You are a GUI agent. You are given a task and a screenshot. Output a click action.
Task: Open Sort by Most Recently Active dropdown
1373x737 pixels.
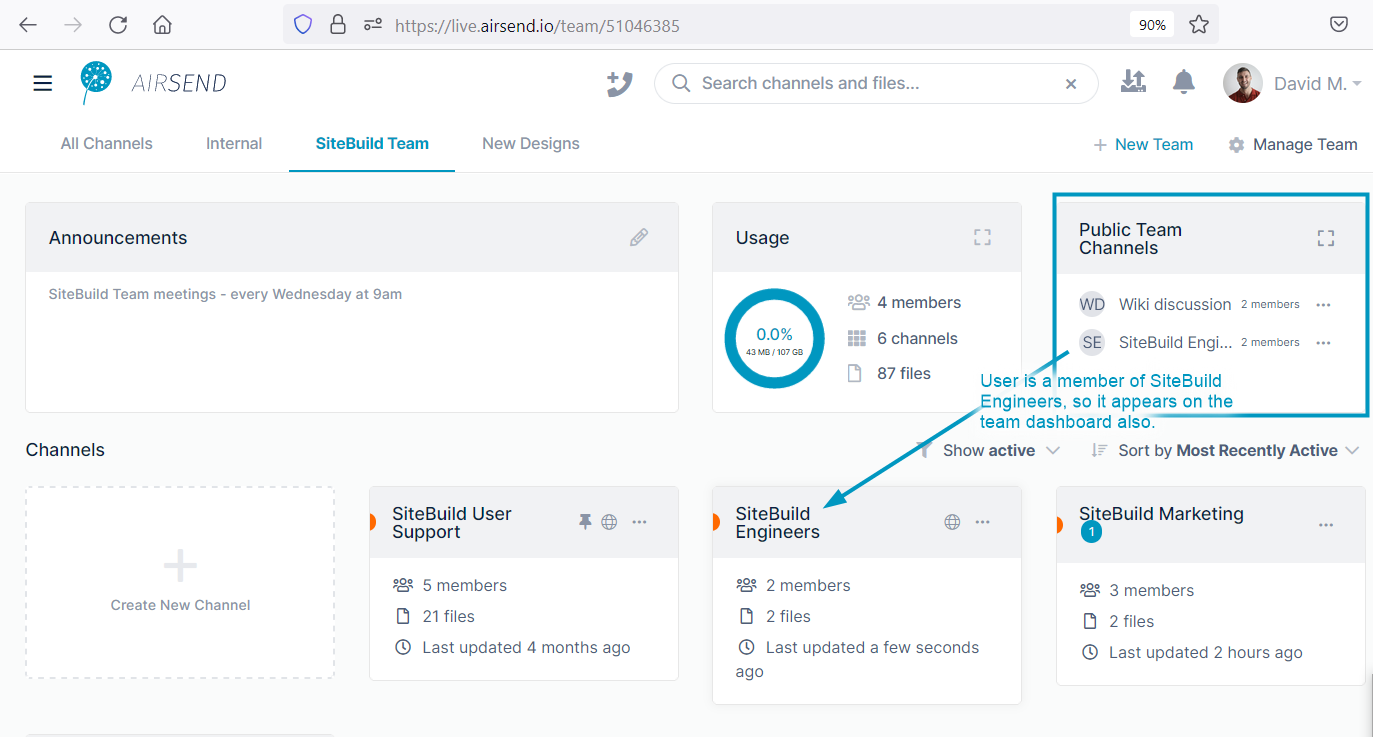[x=1225, y=450]
